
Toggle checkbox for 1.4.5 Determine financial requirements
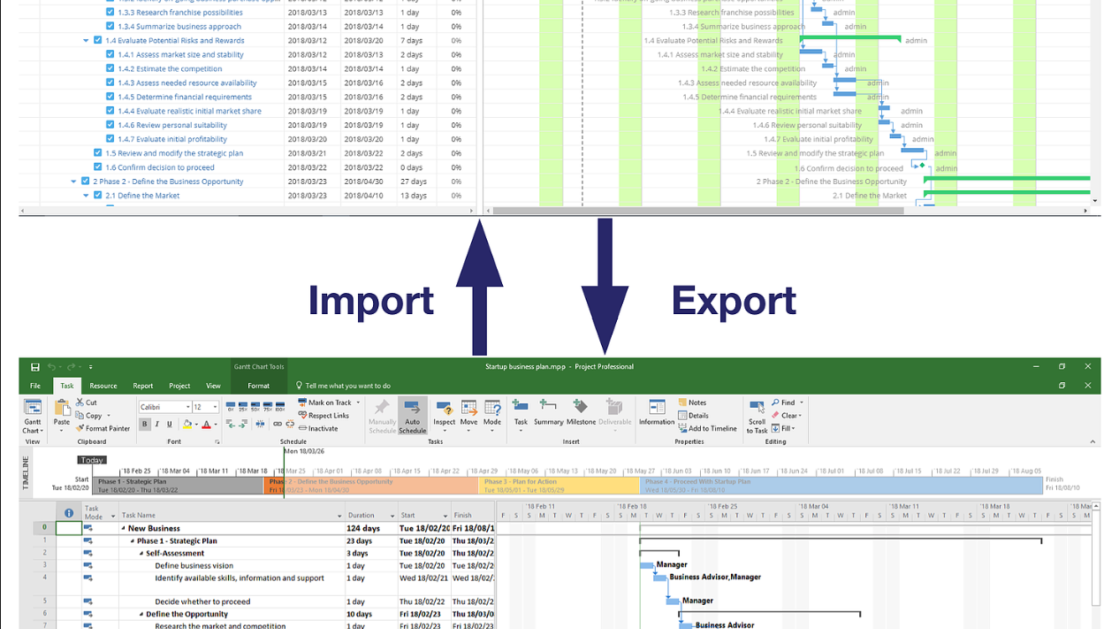coord(110,96)
